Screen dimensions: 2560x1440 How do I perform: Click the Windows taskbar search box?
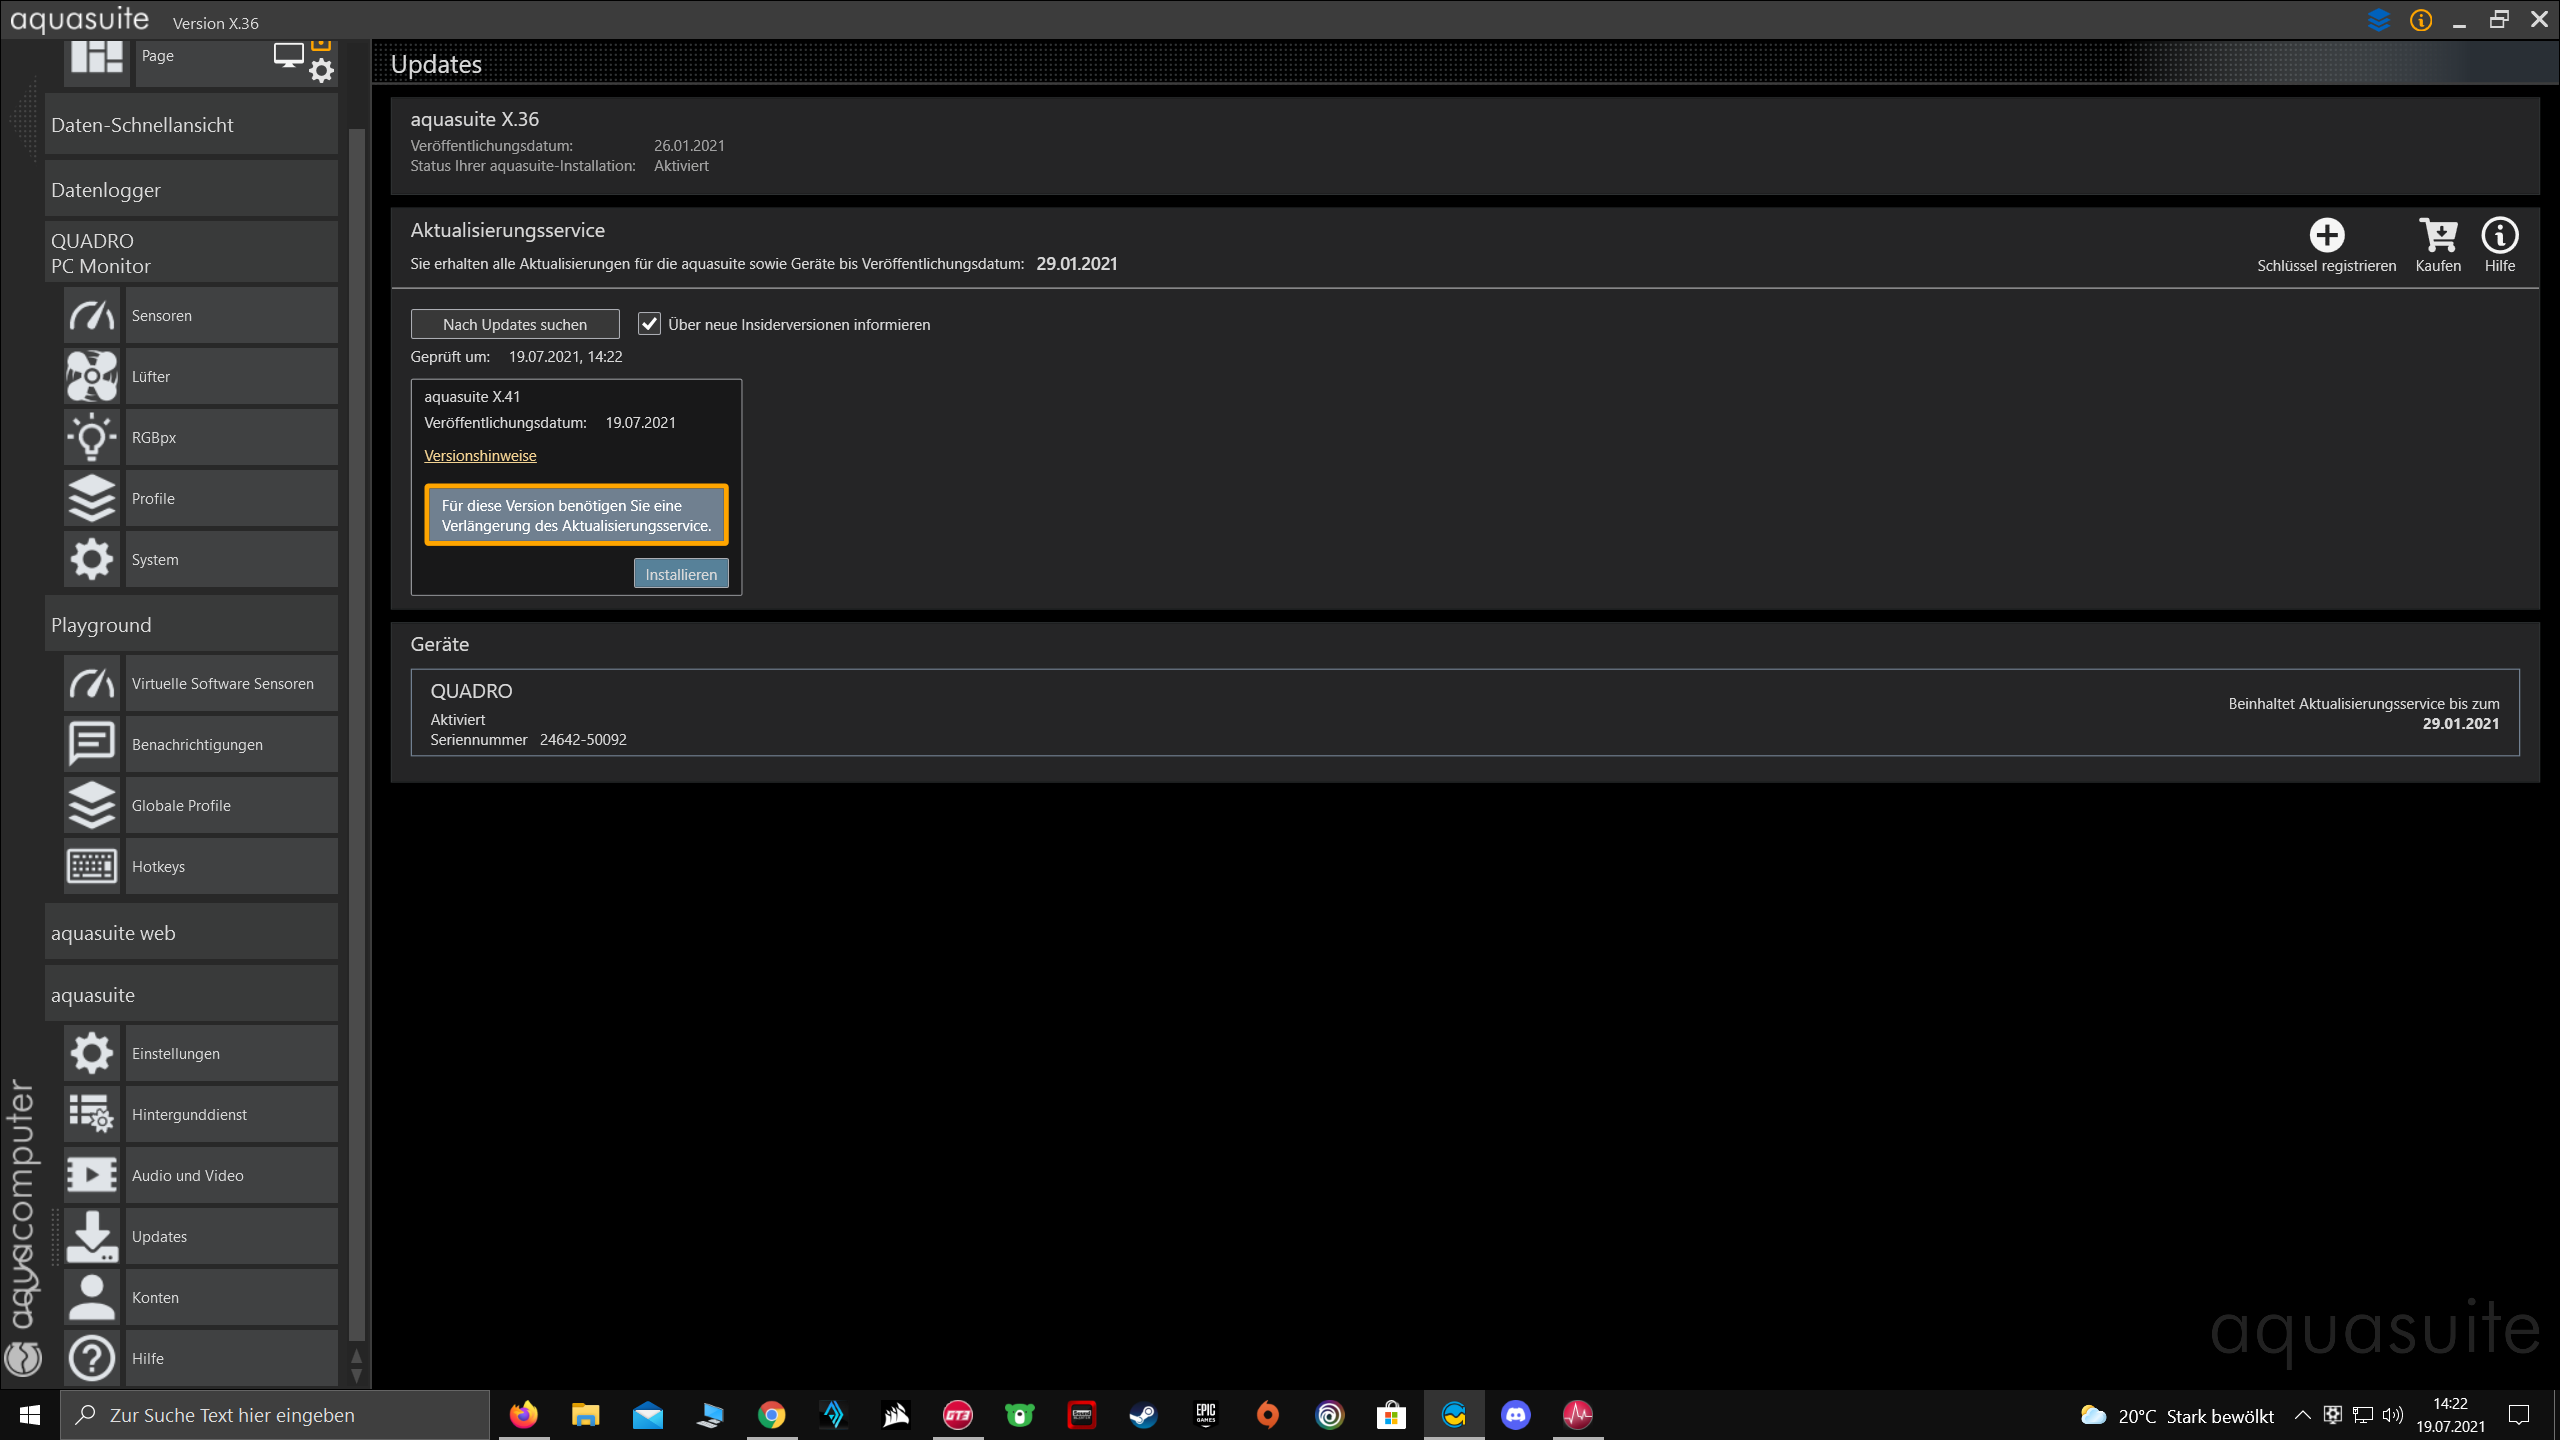(275, 1415)
